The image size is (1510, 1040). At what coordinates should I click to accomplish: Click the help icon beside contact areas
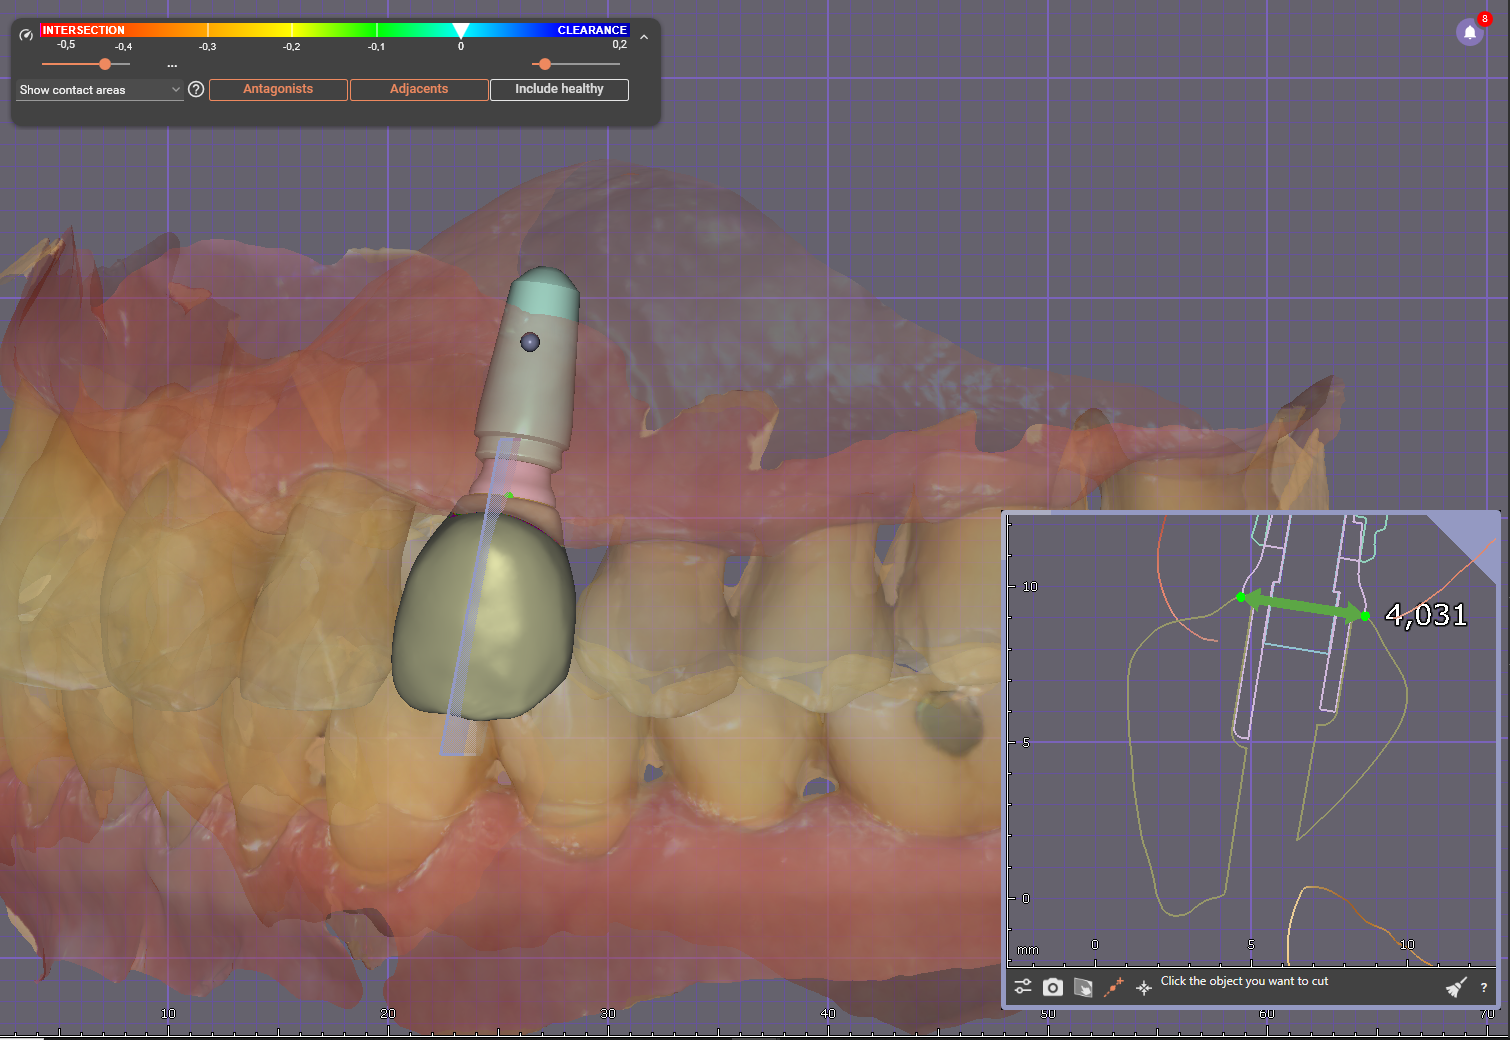coord(196,89)
